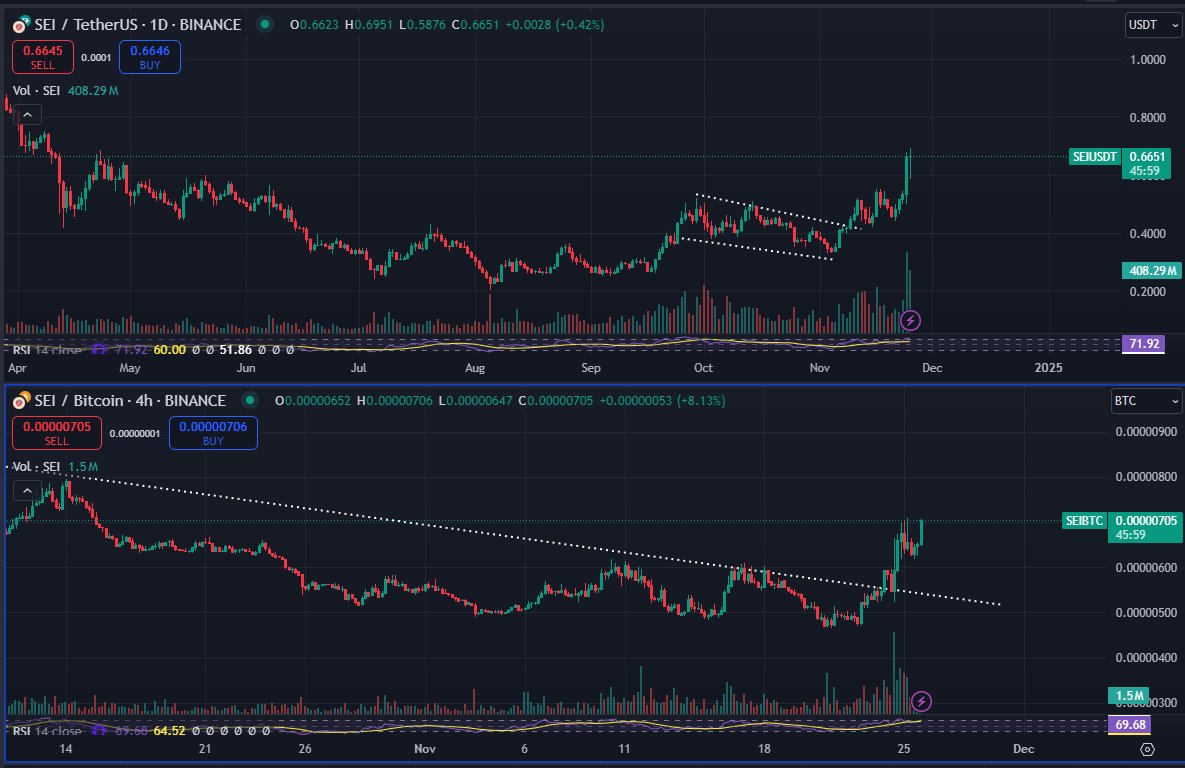Click the Aug label on time axis

point(475,368)
